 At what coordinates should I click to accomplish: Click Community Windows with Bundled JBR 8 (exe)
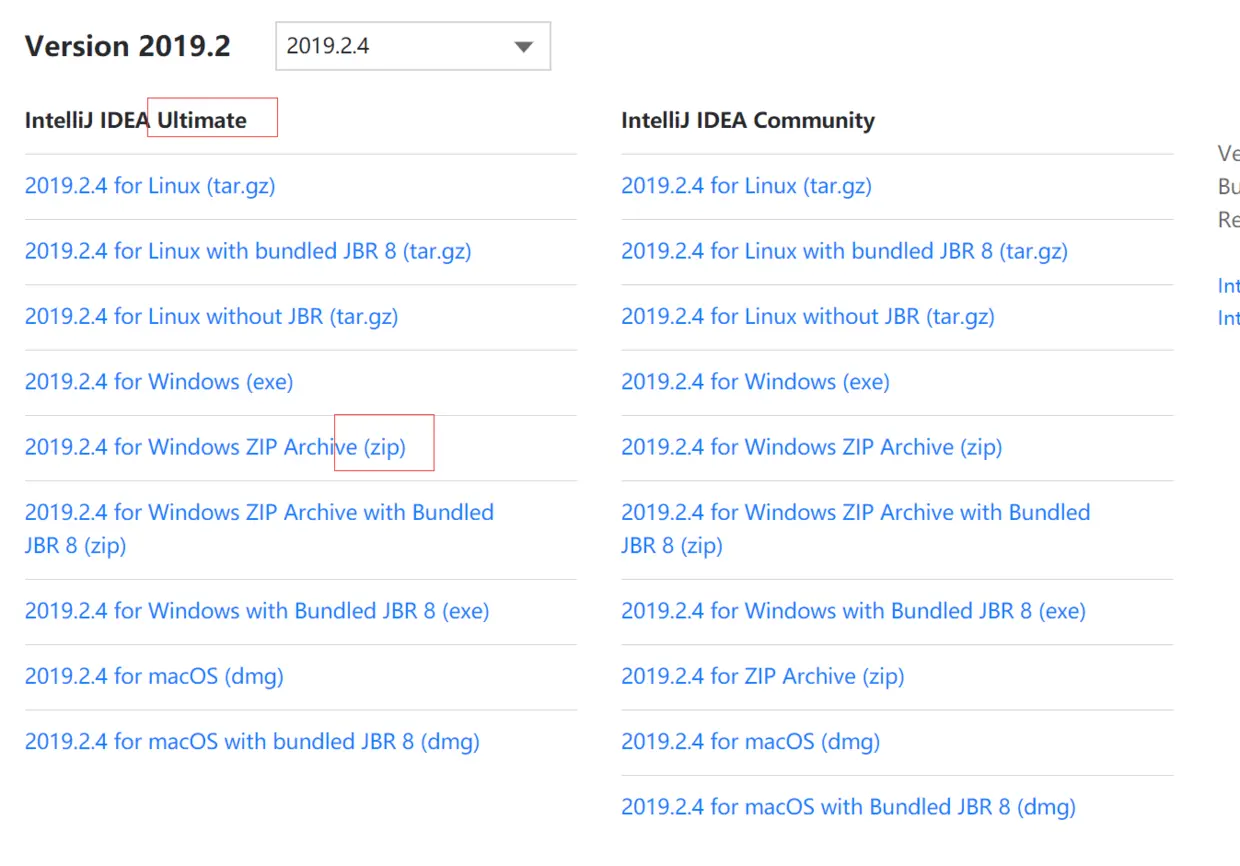pyautogui.click(x=853, y=611)
